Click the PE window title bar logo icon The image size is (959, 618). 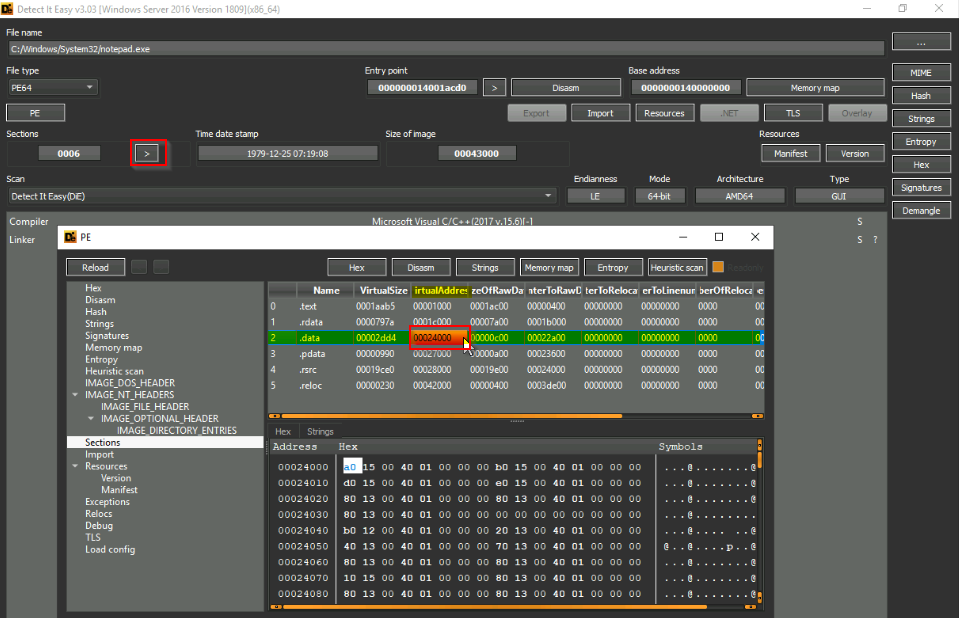(x=70, y=237)
